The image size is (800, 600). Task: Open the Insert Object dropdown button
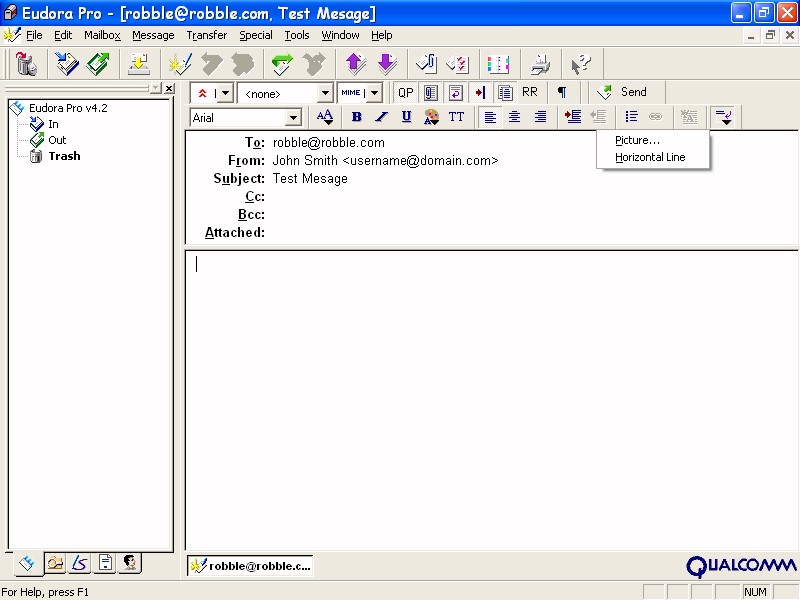click(723, 117)
